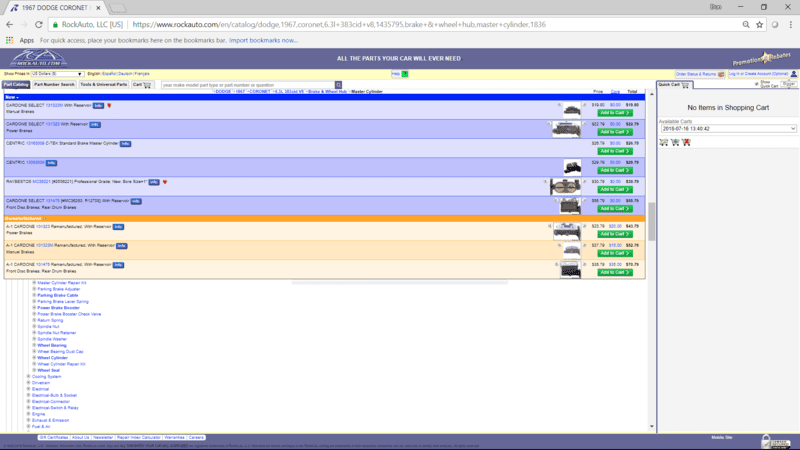This screenshot has width=800, height=450.
Task: Click the red delete-cart icon under Available Carts
Action: pos(686,142)
